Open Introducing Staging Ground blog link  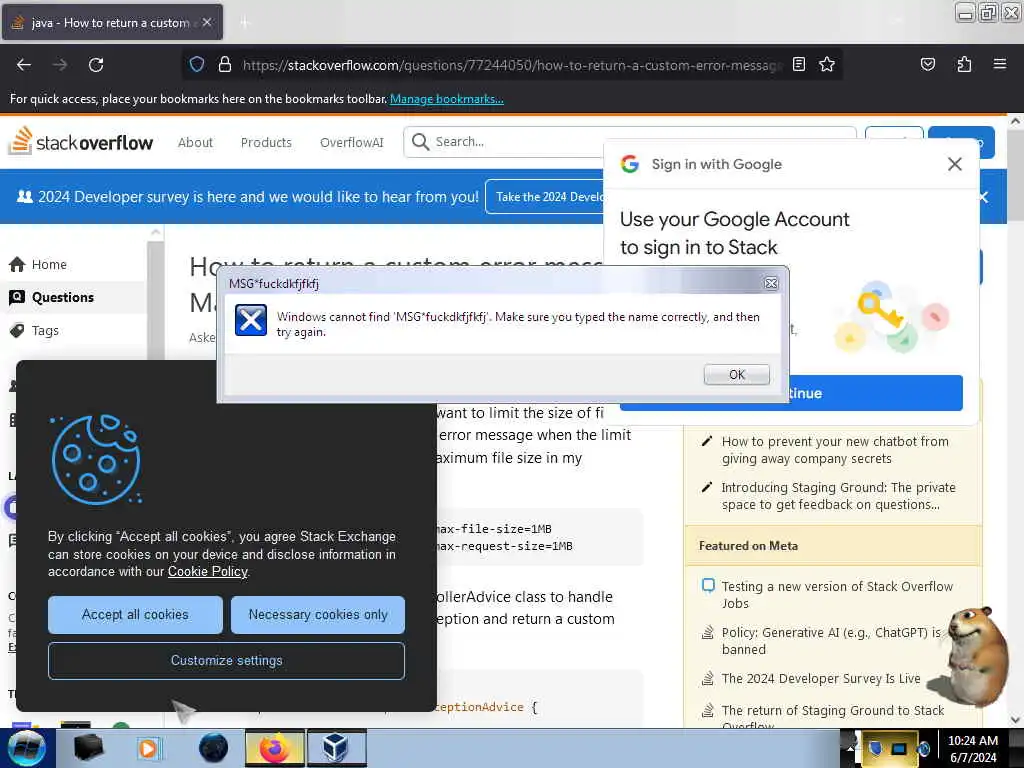pos(838,496)
